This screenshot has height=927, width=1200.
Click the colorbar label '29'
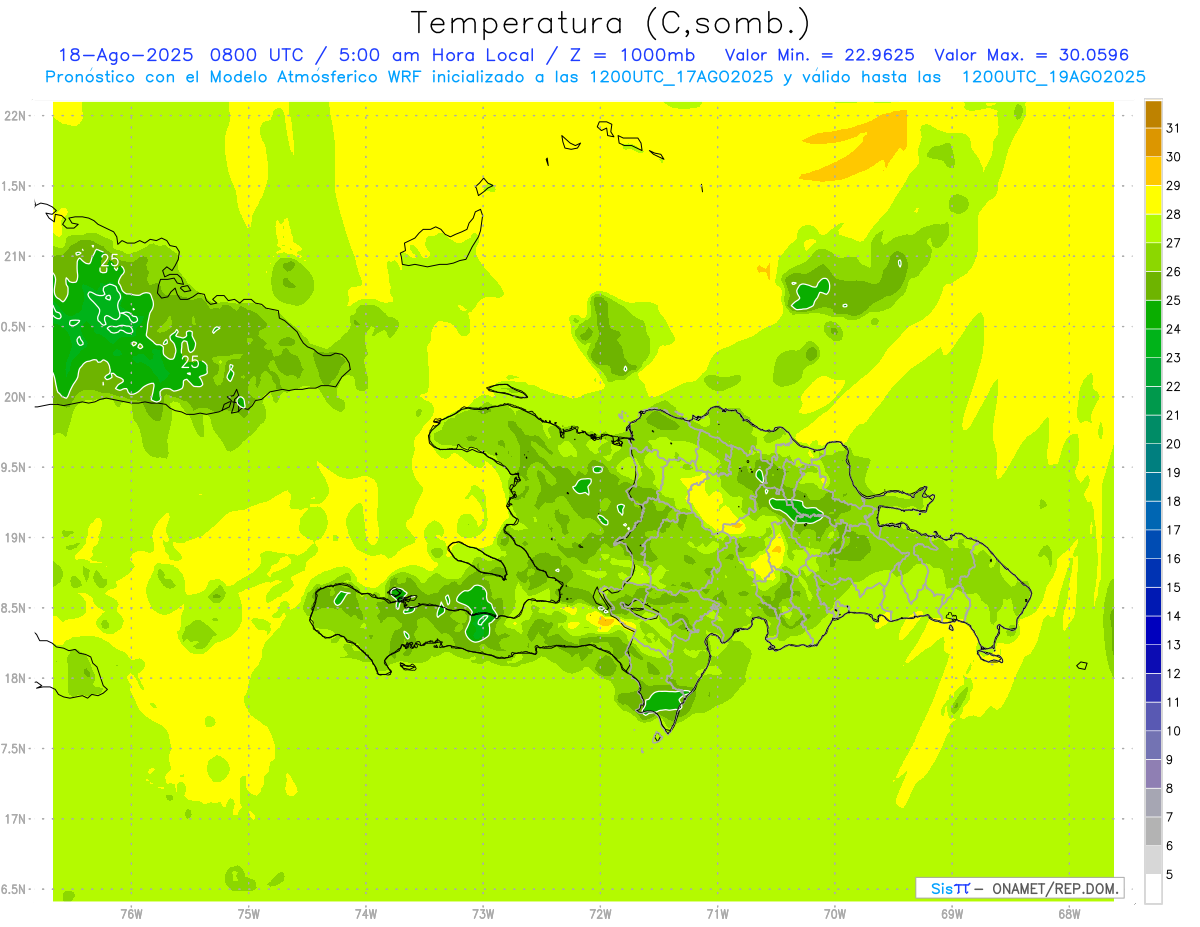tap(1173, 186)
